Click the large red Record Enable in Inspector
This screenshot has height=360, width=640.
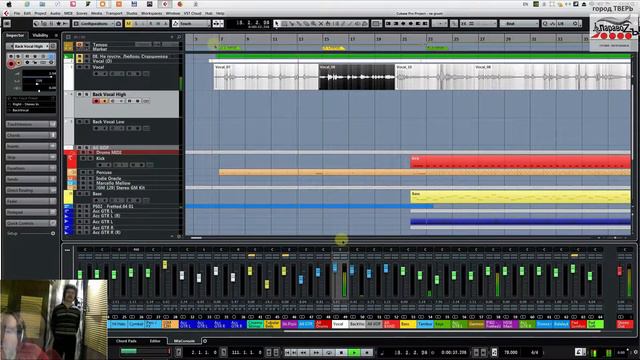tap(11, 64)
